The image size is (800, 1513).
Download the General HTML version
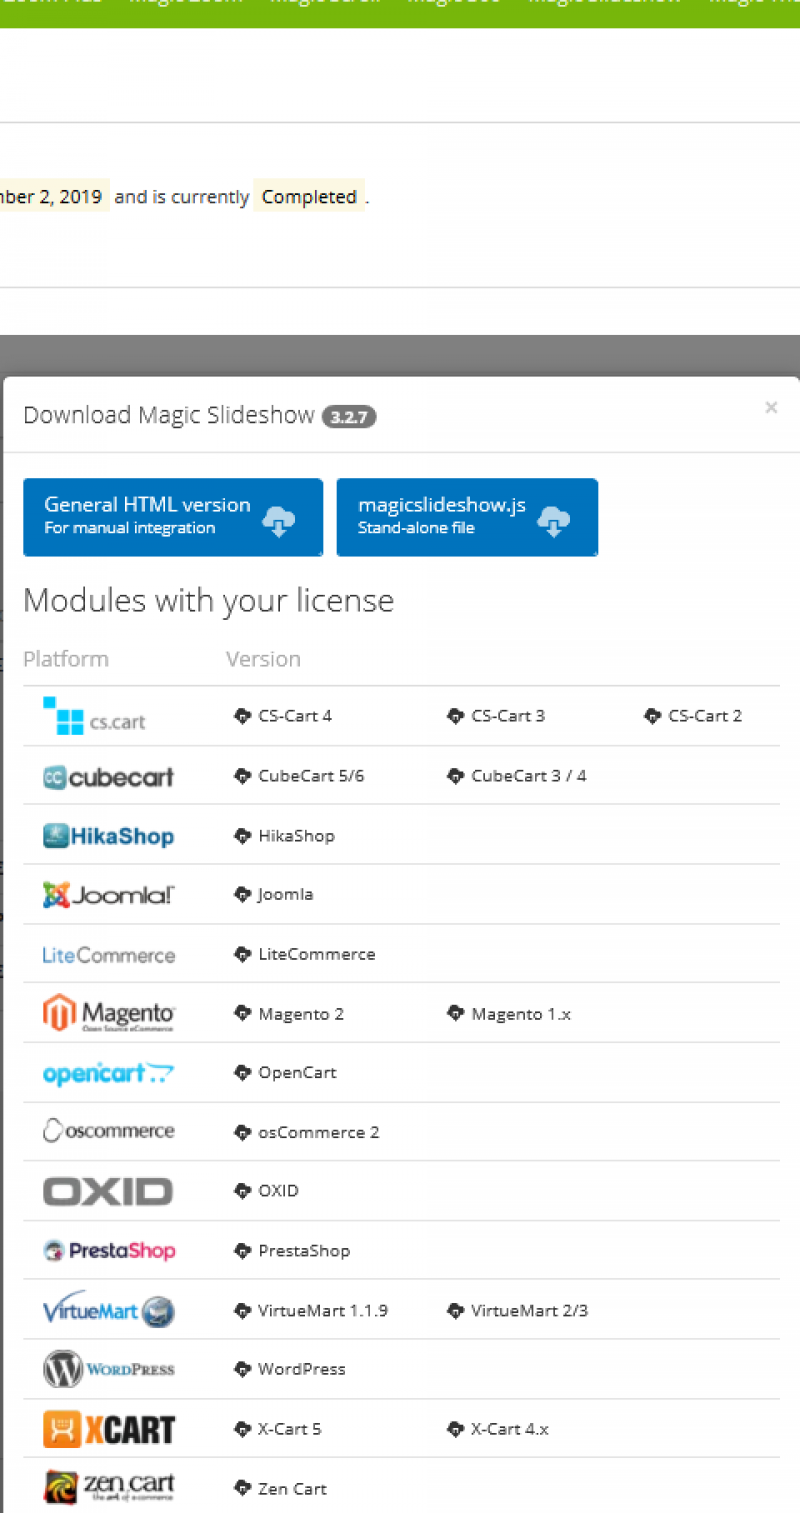pos(173,516)
